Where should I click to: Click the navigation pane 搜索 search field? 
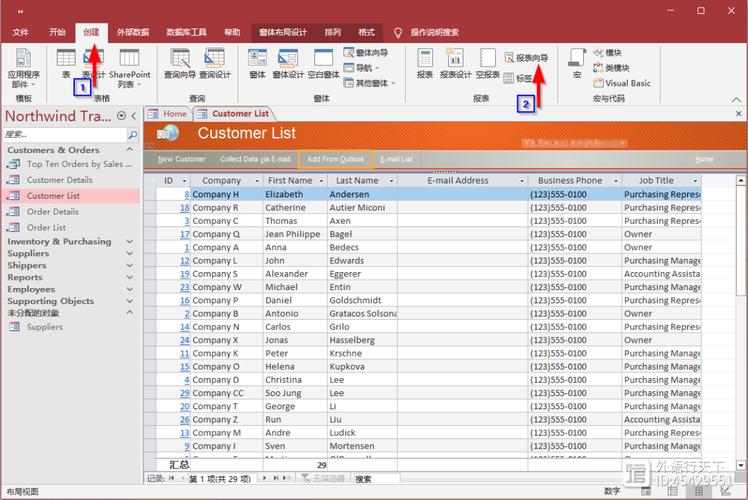tap(64, 135)
